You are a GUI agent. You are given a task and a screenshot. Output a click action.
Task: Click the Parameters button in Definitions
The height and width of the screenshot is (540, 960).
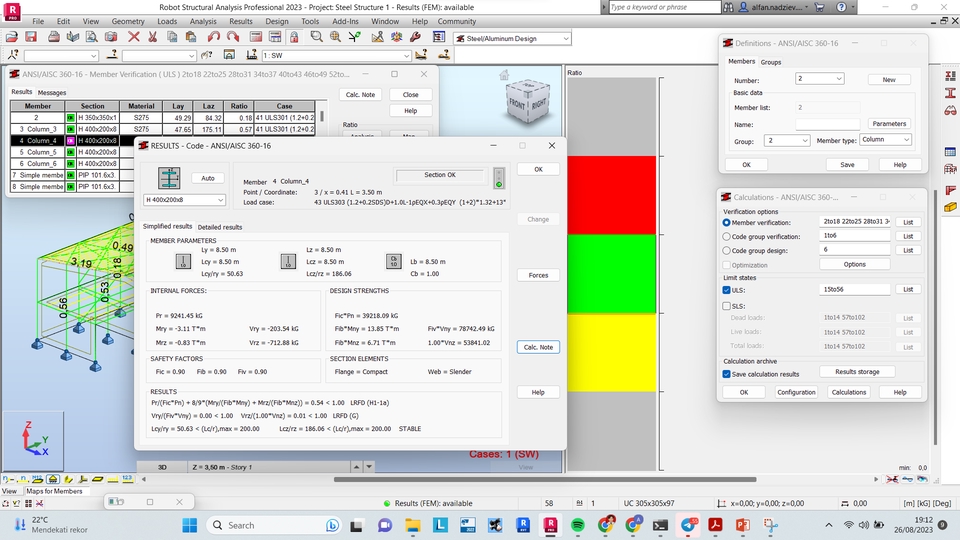coord(889,124)
